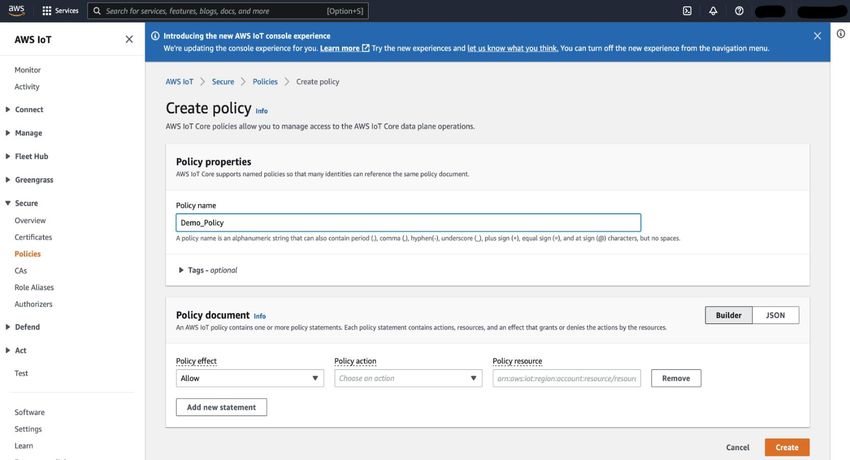
Task: Open the AWS home logo
Action: 16,10
